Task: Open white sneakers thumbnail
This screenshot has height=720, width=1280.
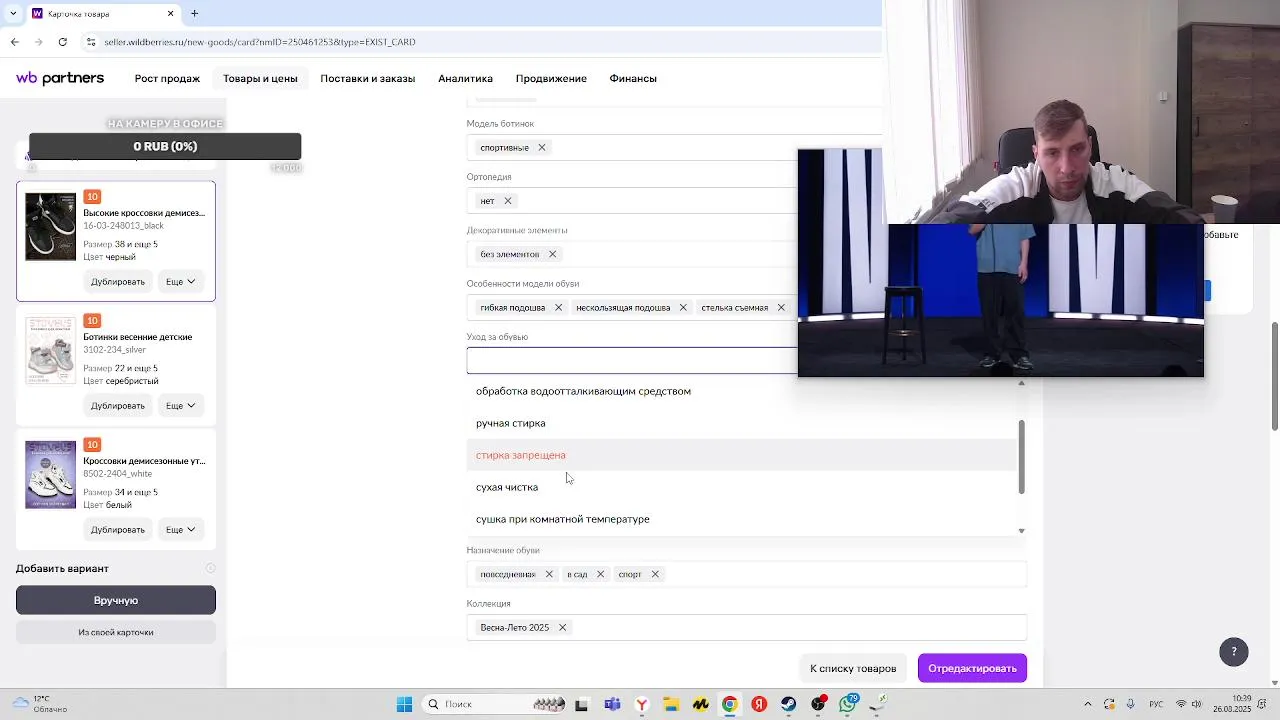Action: point(50,475)
